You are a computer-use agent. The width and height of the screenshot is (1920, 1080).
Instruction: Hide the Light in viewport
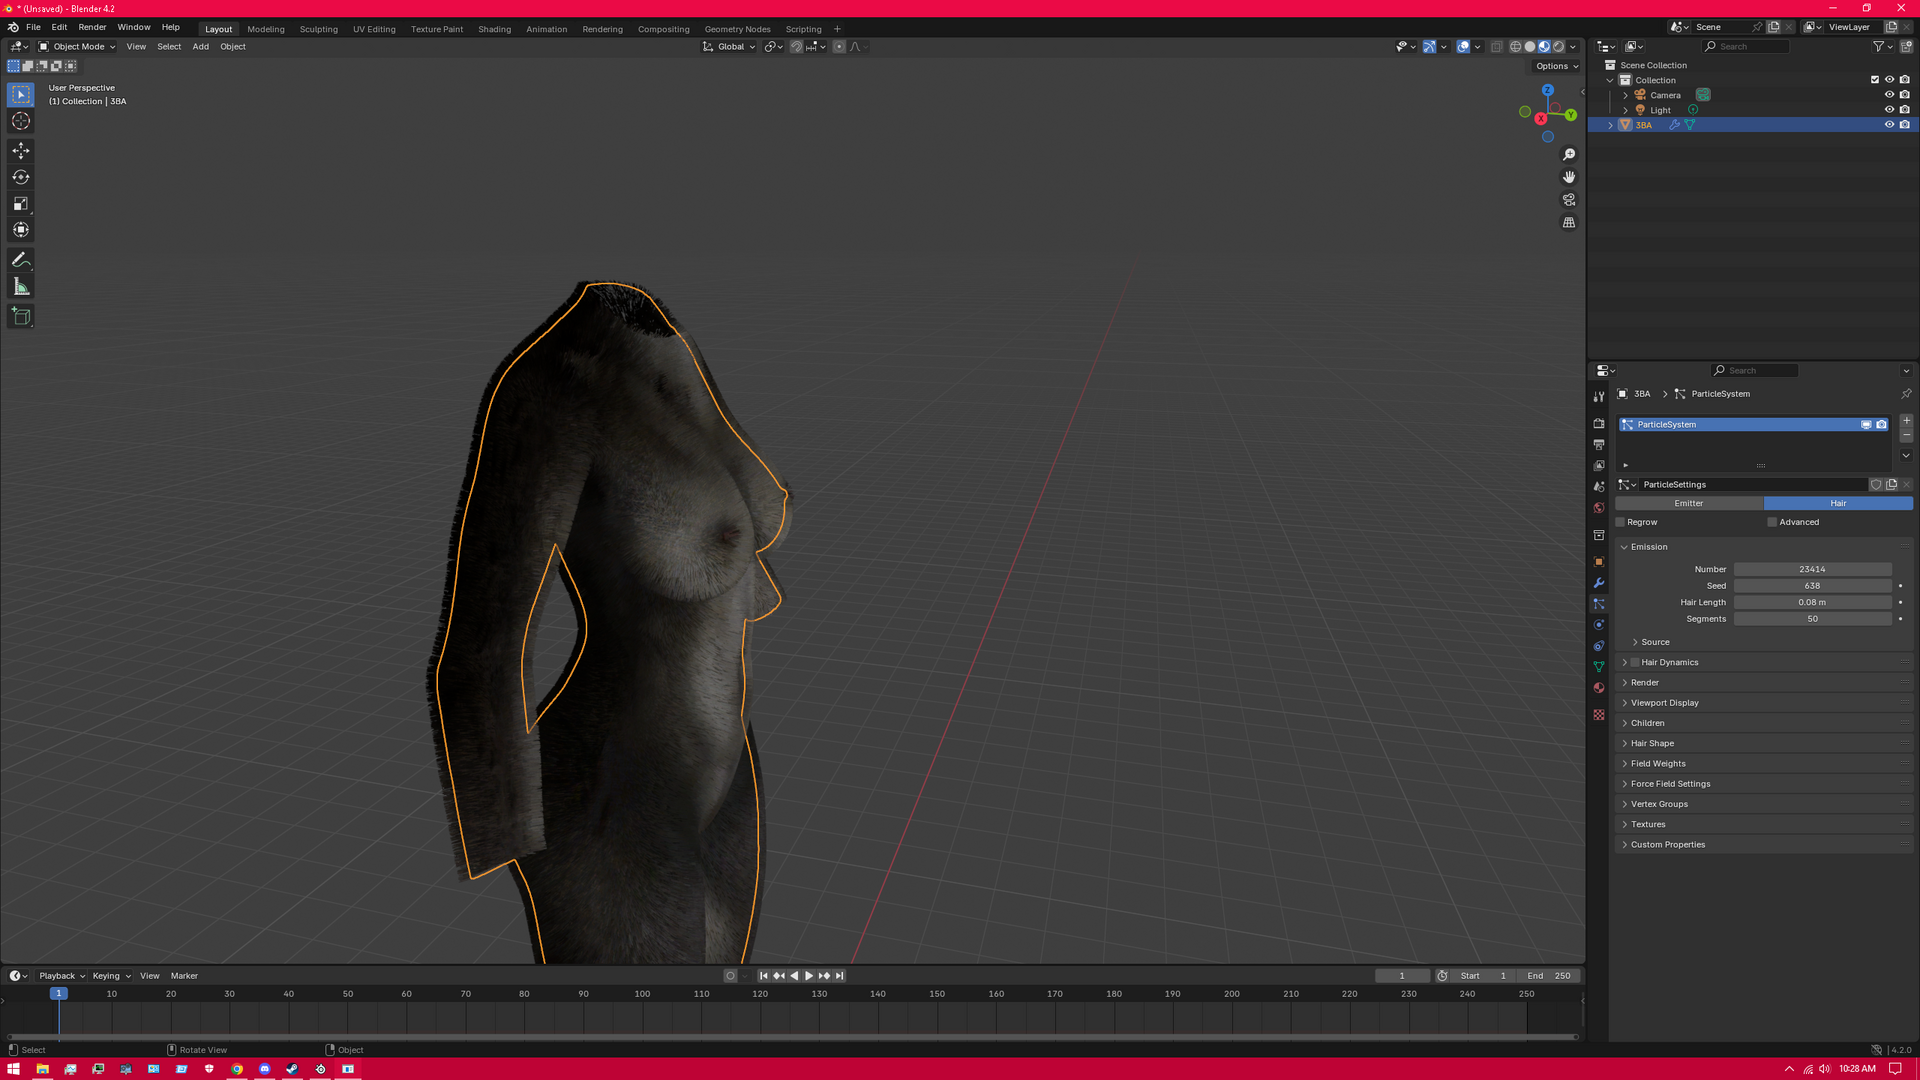click(1889, 110)
